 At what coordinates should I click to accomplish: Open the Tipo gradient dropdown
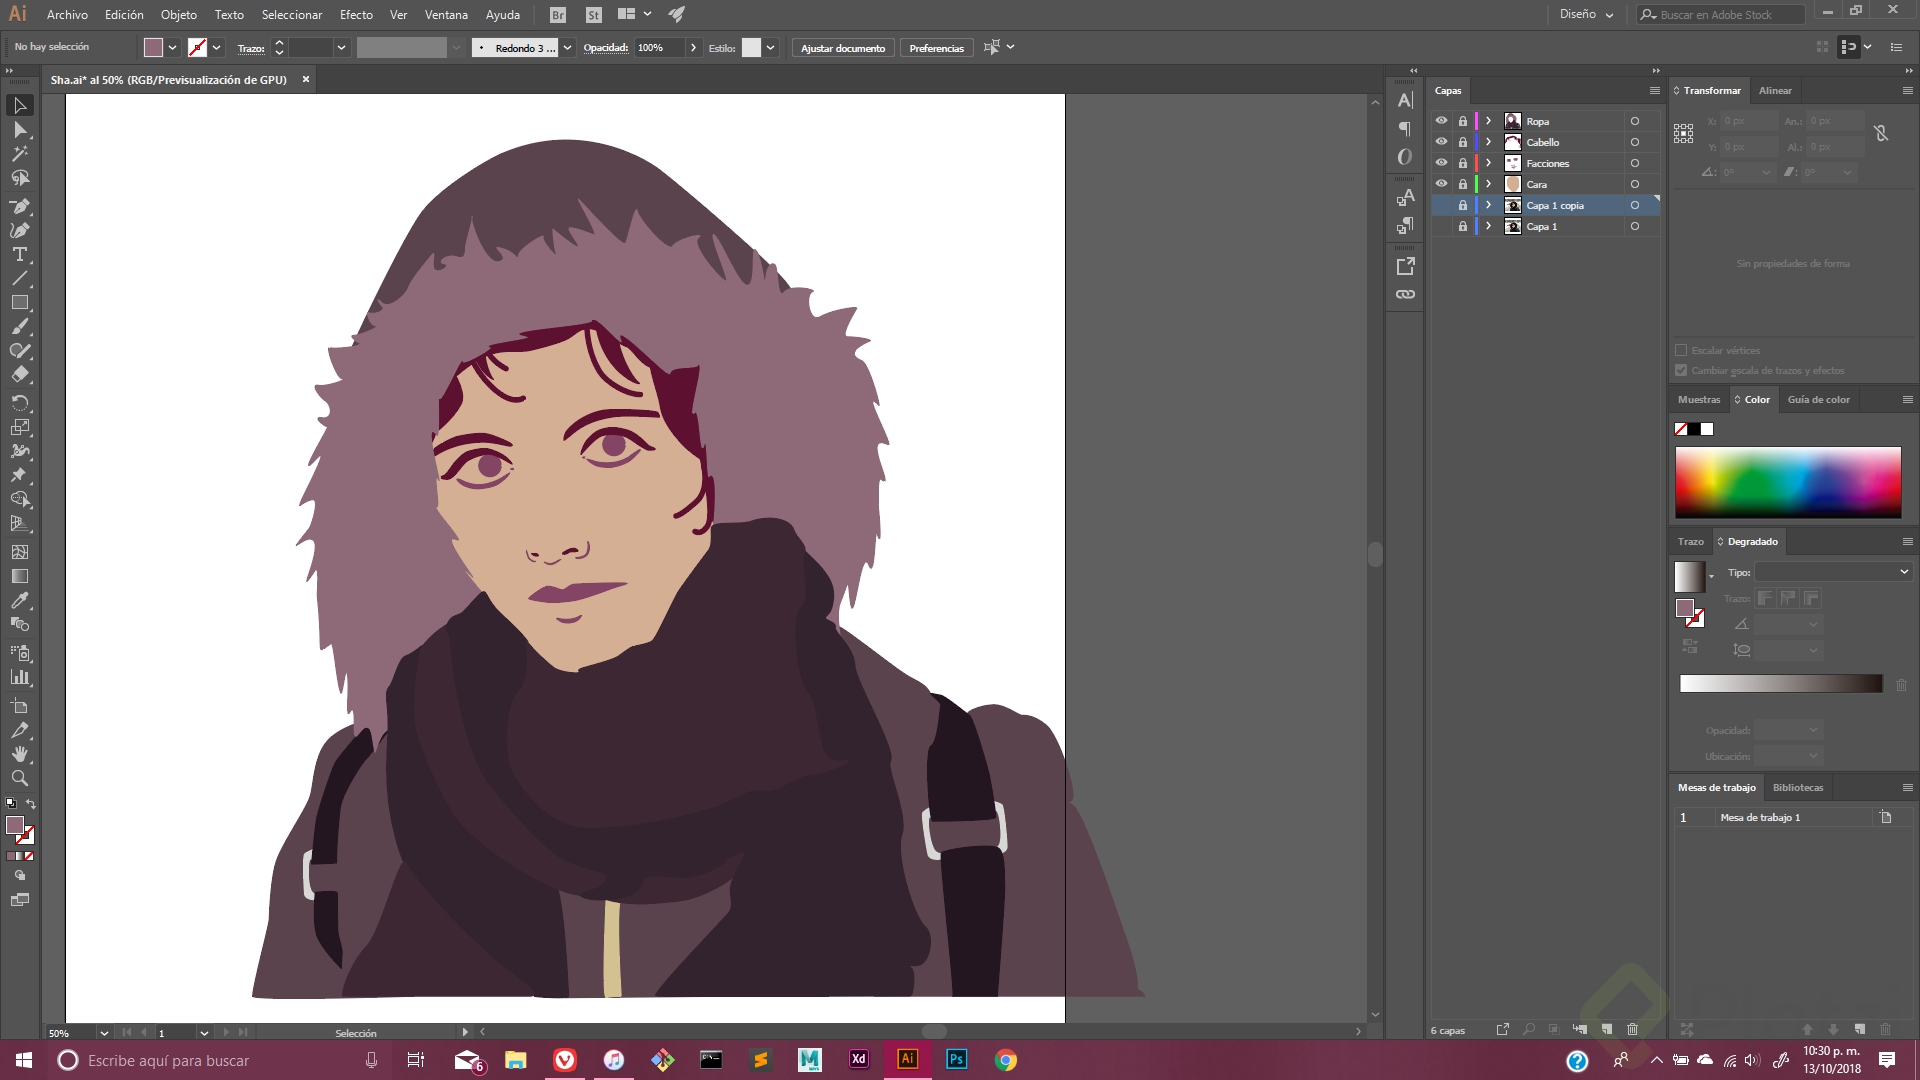[x=1833, y=572]
